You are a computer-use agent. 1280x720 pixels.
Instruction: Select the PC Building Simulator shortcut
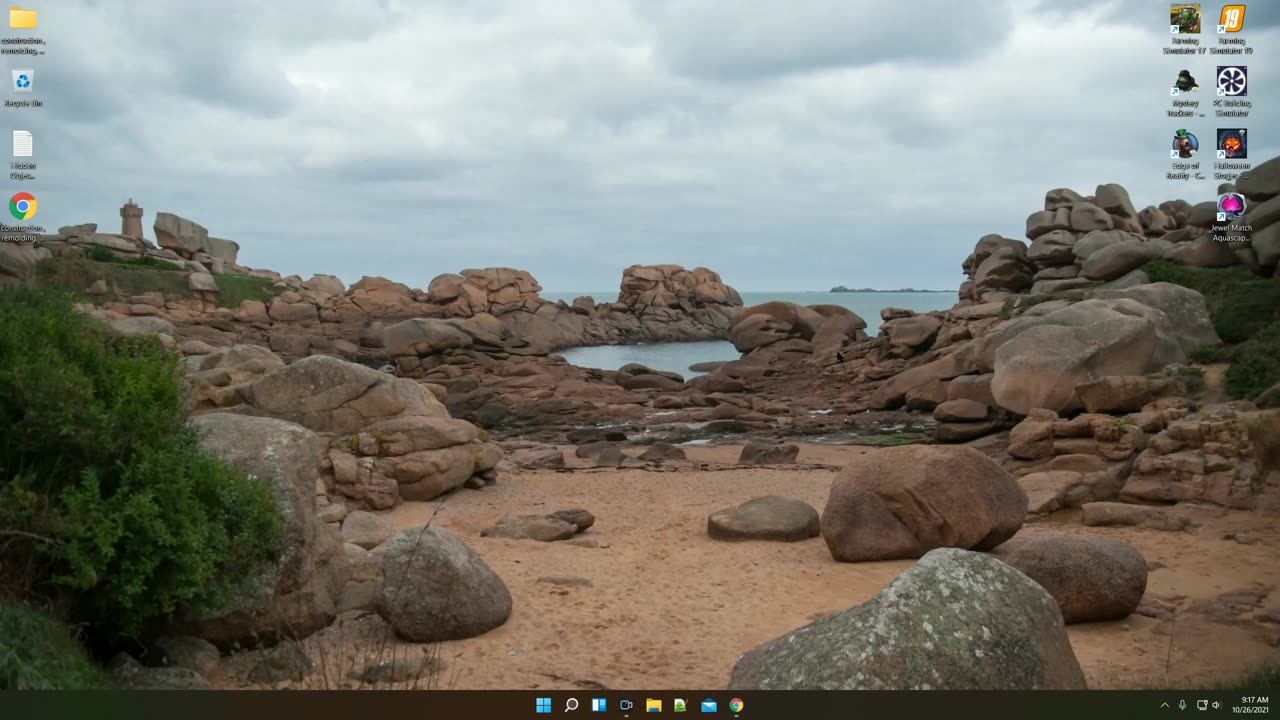[x=1232, y=92]
